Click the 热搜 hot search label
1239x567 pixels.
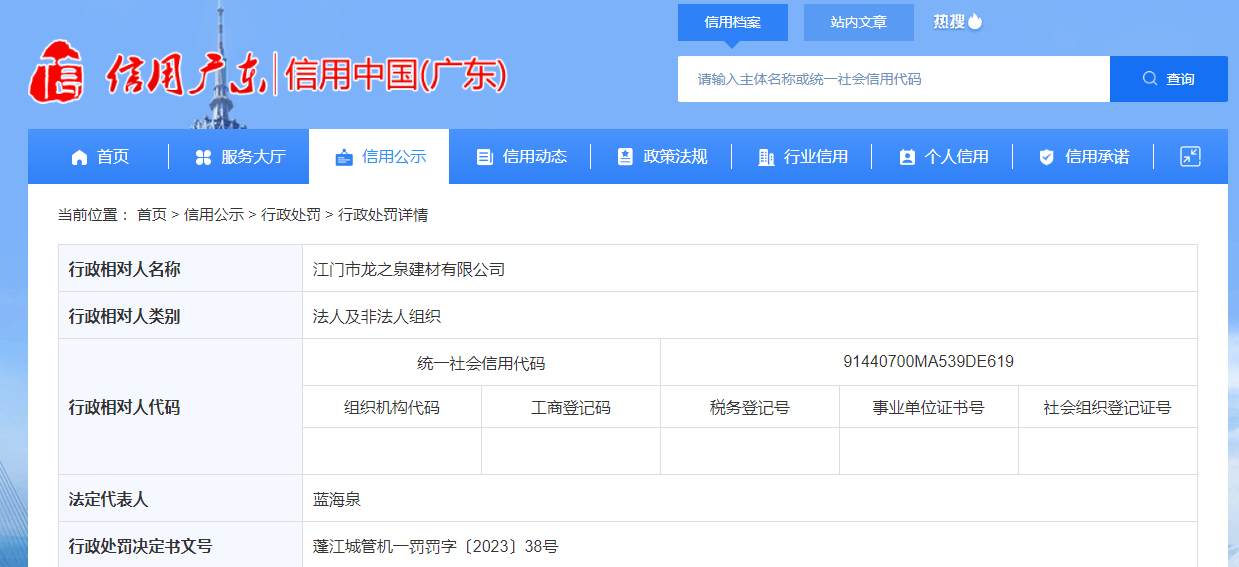click(x=949, y=21)
